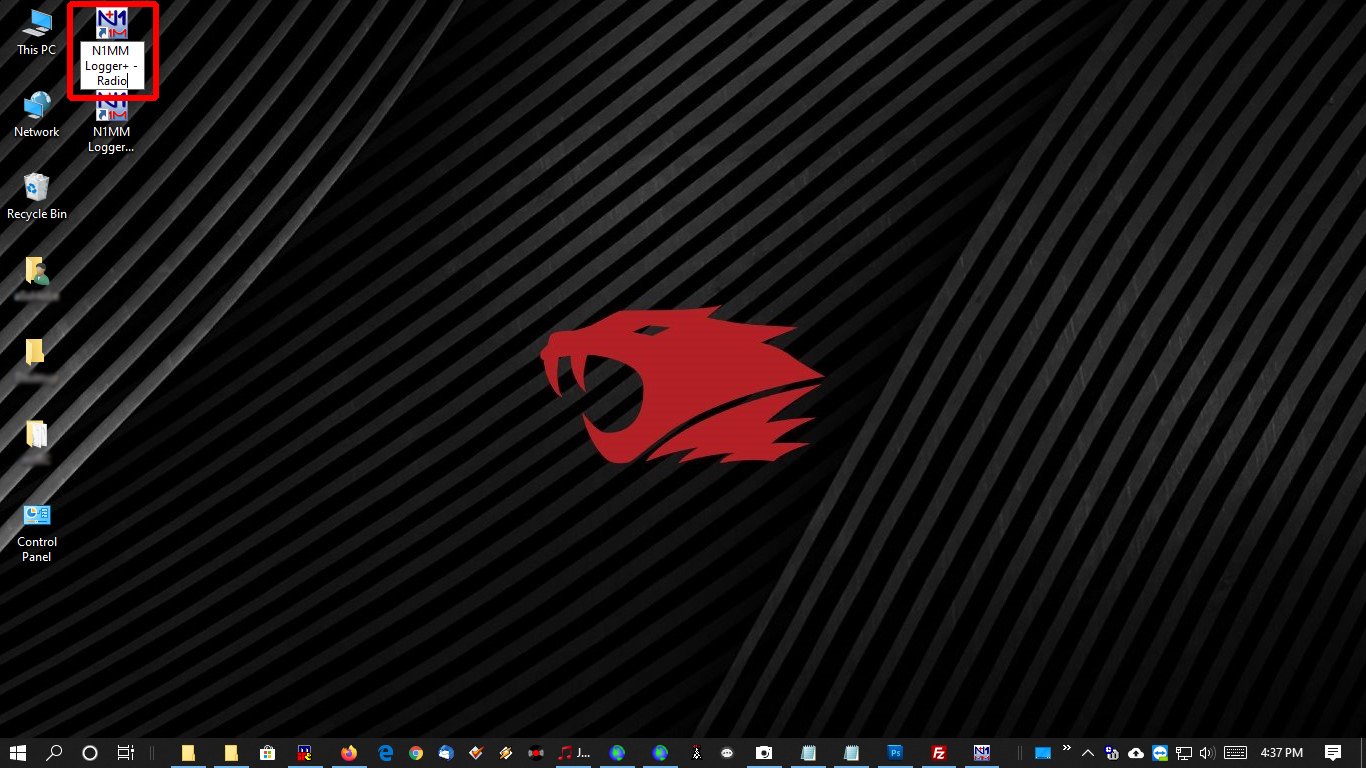Launch Google Chrome from the taskbar

(x=416, y=753)
